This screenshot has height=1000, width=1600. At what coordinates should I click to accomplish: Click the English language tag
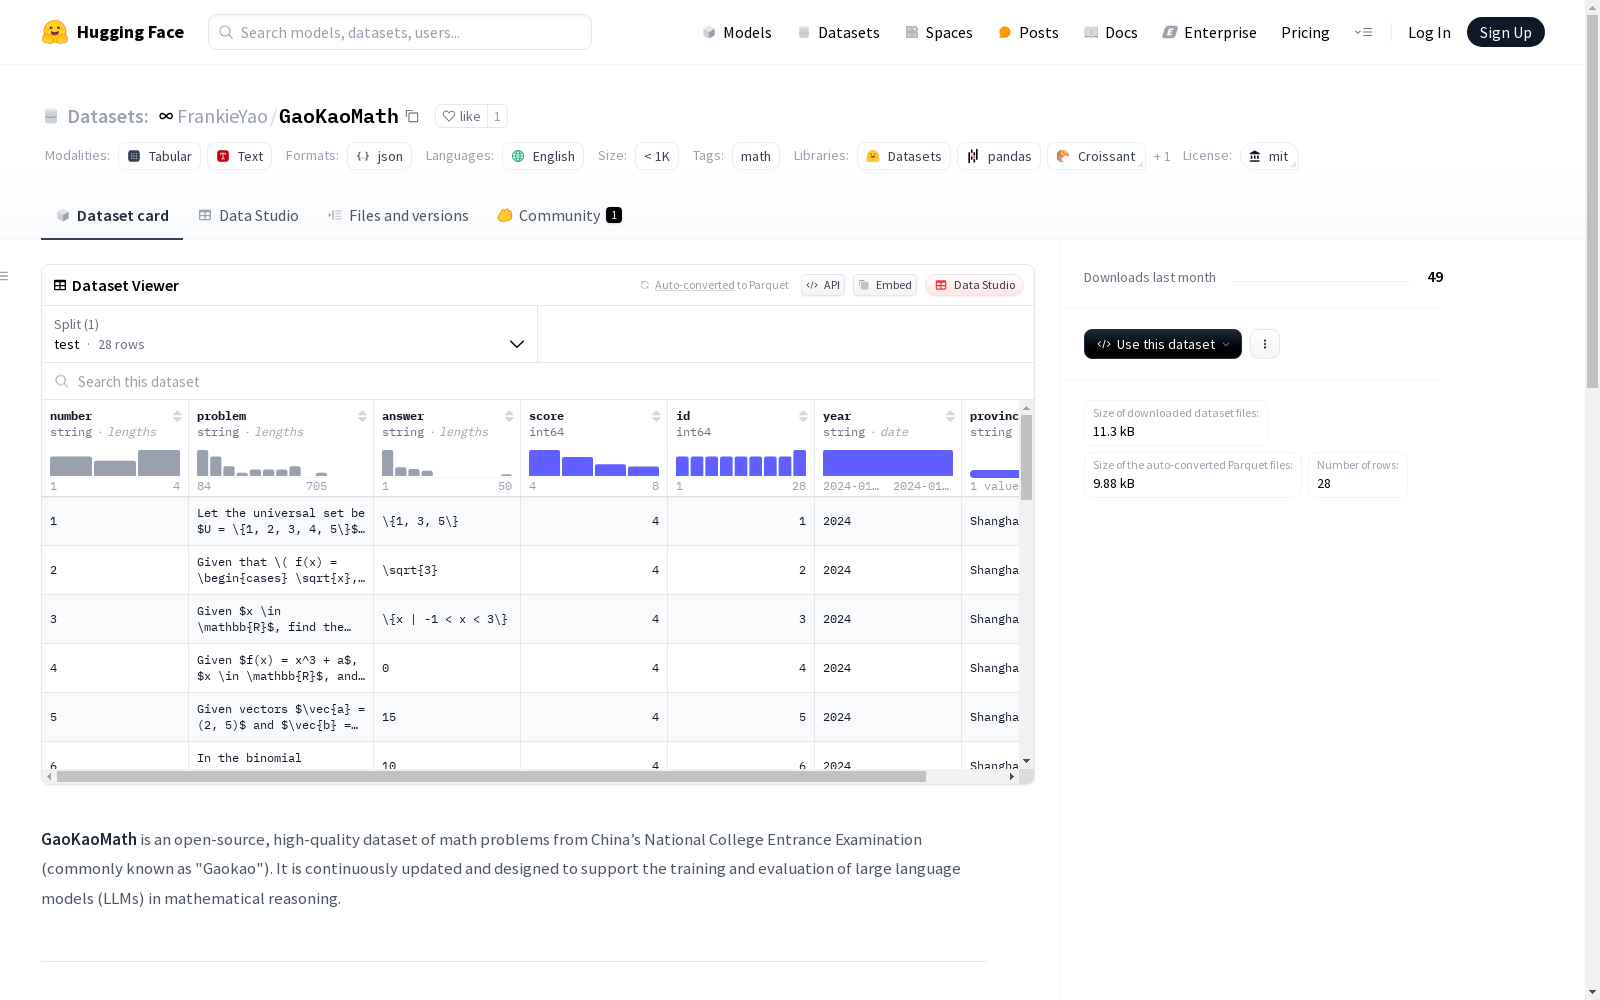pyautogui.click(x=543, y=156)
